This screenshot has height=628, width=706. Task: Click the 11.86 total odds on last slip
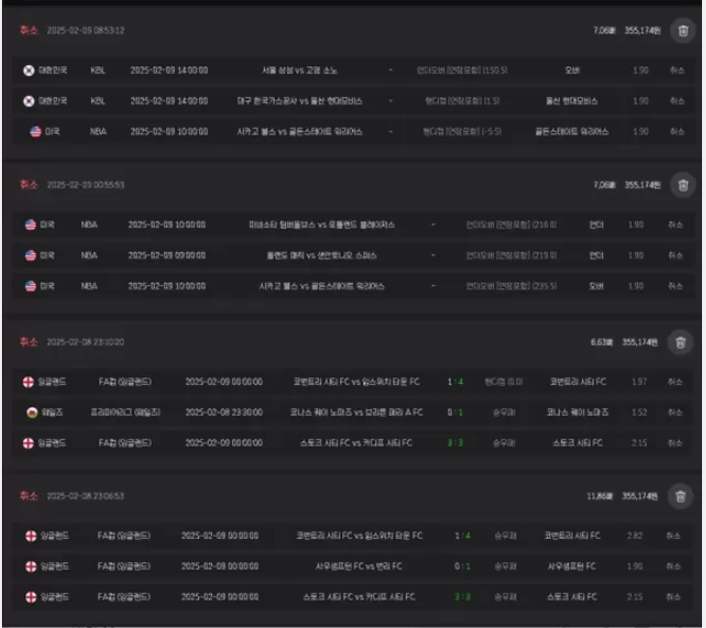(599, 496)
